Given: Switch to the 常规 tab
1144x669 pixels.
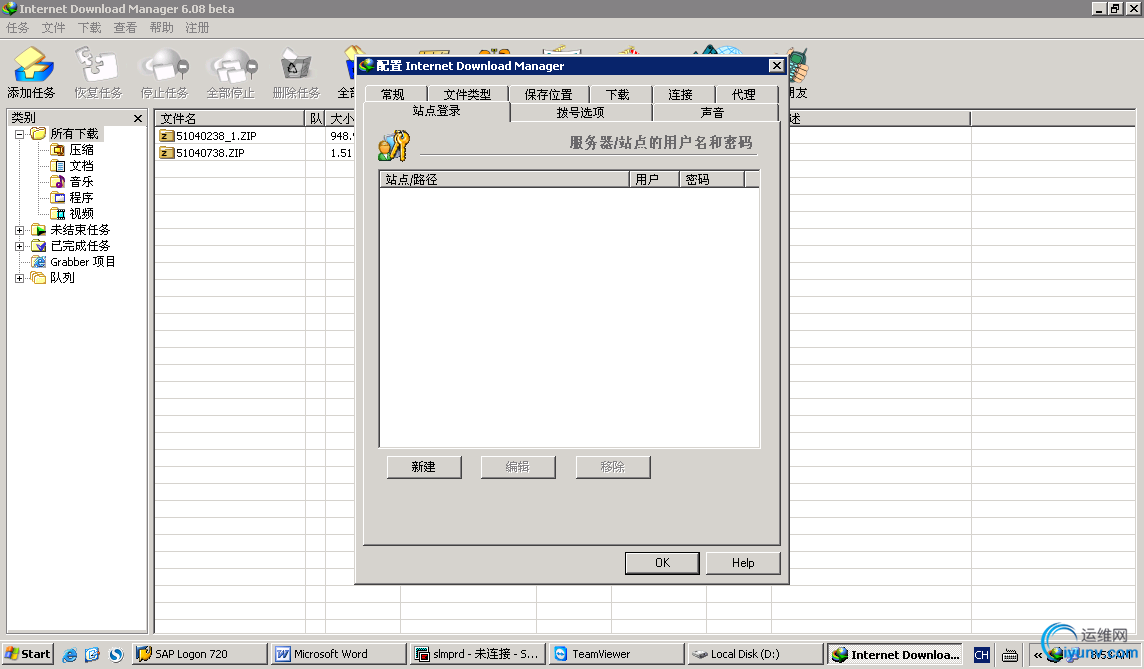Looking at the screenshot, I should click(x=394, y=94).
